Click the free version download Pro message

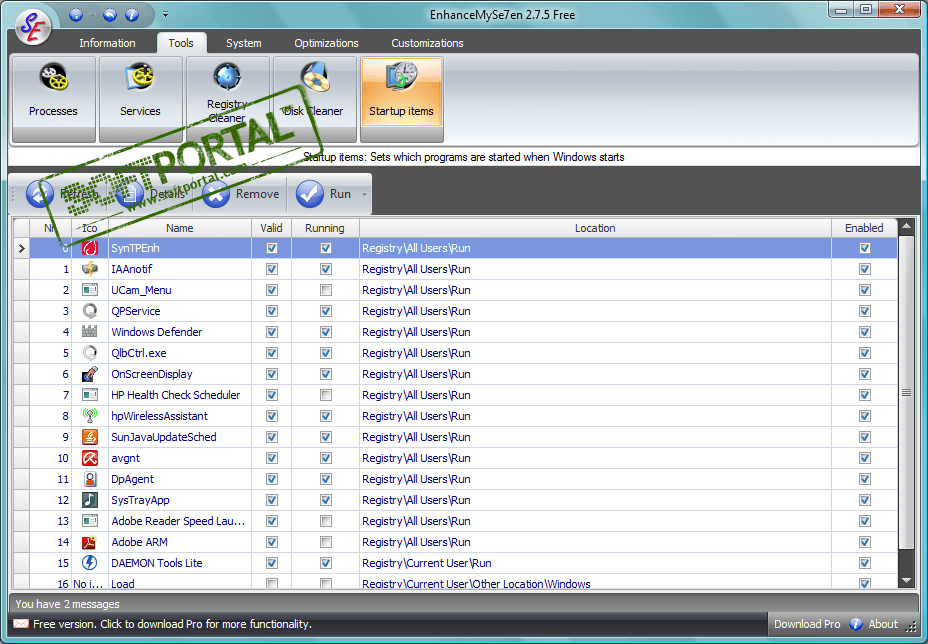point(172,624)
